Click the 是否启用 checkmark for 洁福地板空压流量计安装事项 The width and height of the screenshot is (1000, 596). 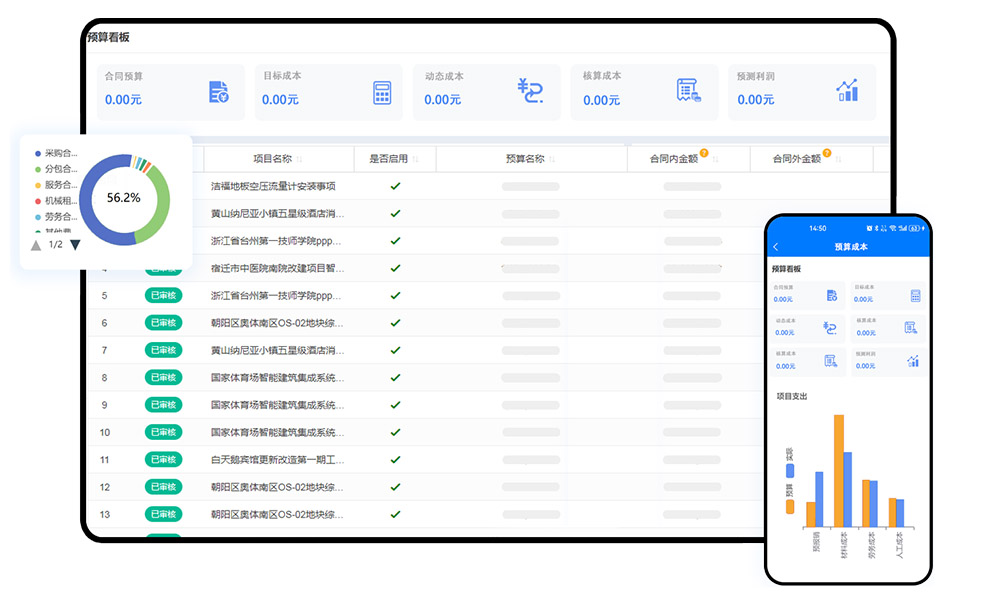tap(395, 186)
